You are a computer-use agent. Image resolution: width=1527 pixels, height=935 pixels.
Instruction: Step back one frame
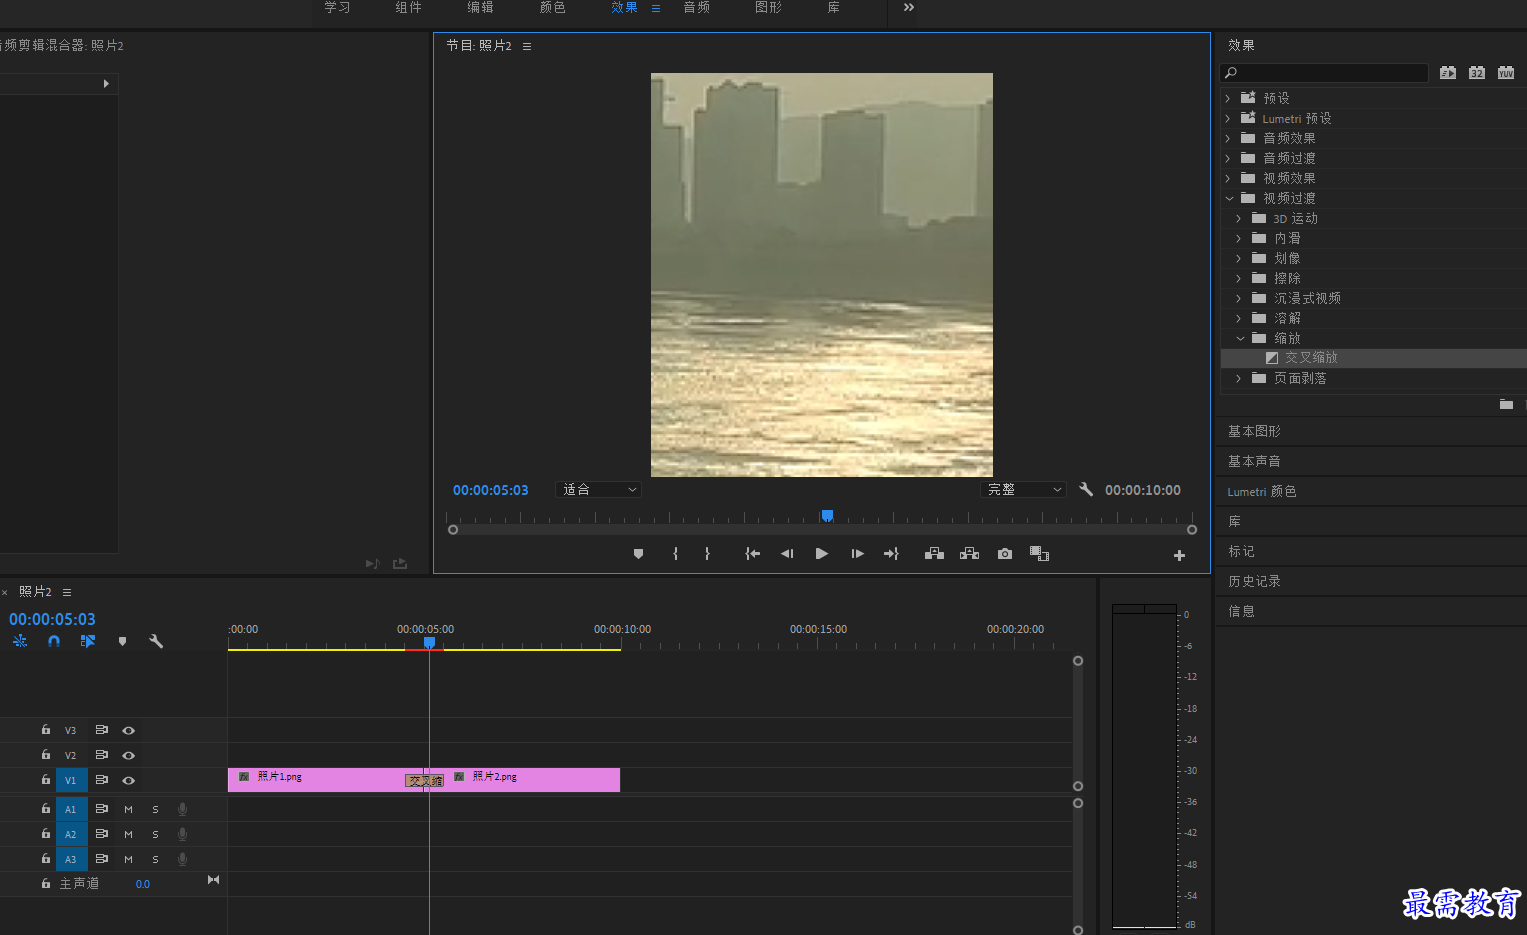tap(787, 553)
